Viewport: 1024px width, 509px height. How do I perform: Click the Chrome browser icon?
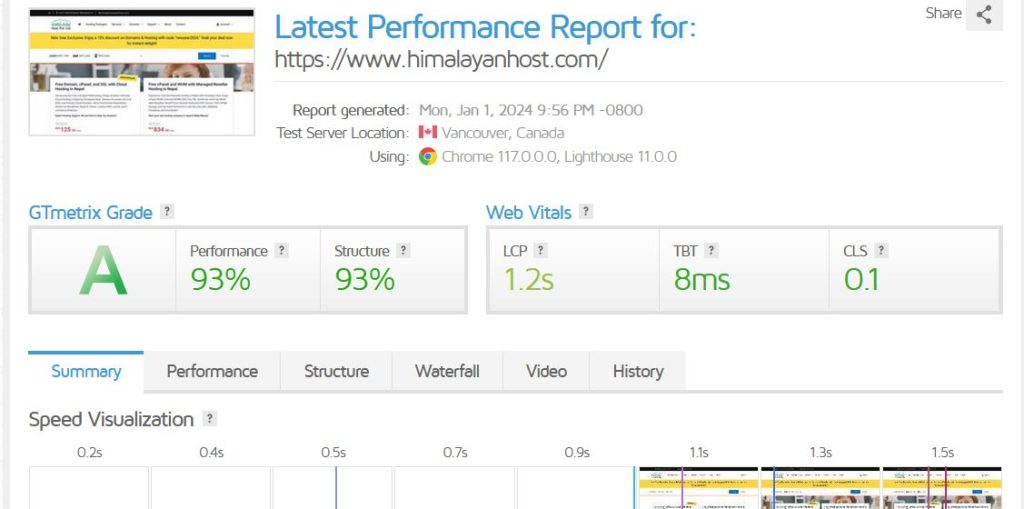coord(428,156)
